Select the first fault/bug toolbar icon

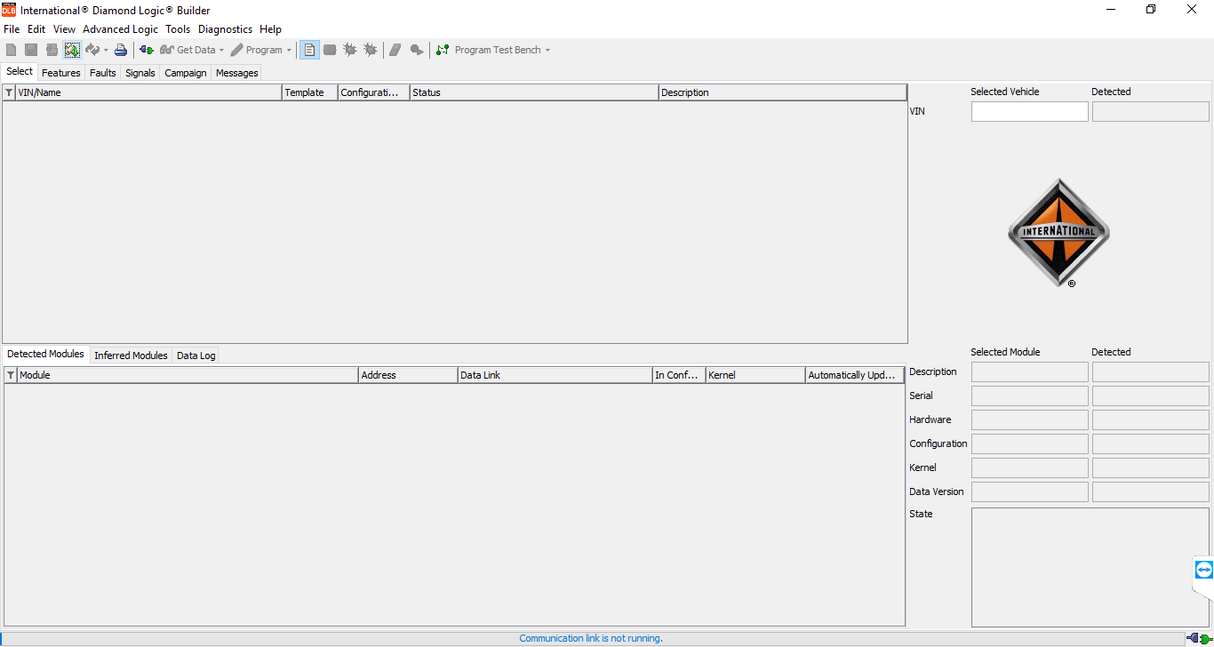coord(349,49)
